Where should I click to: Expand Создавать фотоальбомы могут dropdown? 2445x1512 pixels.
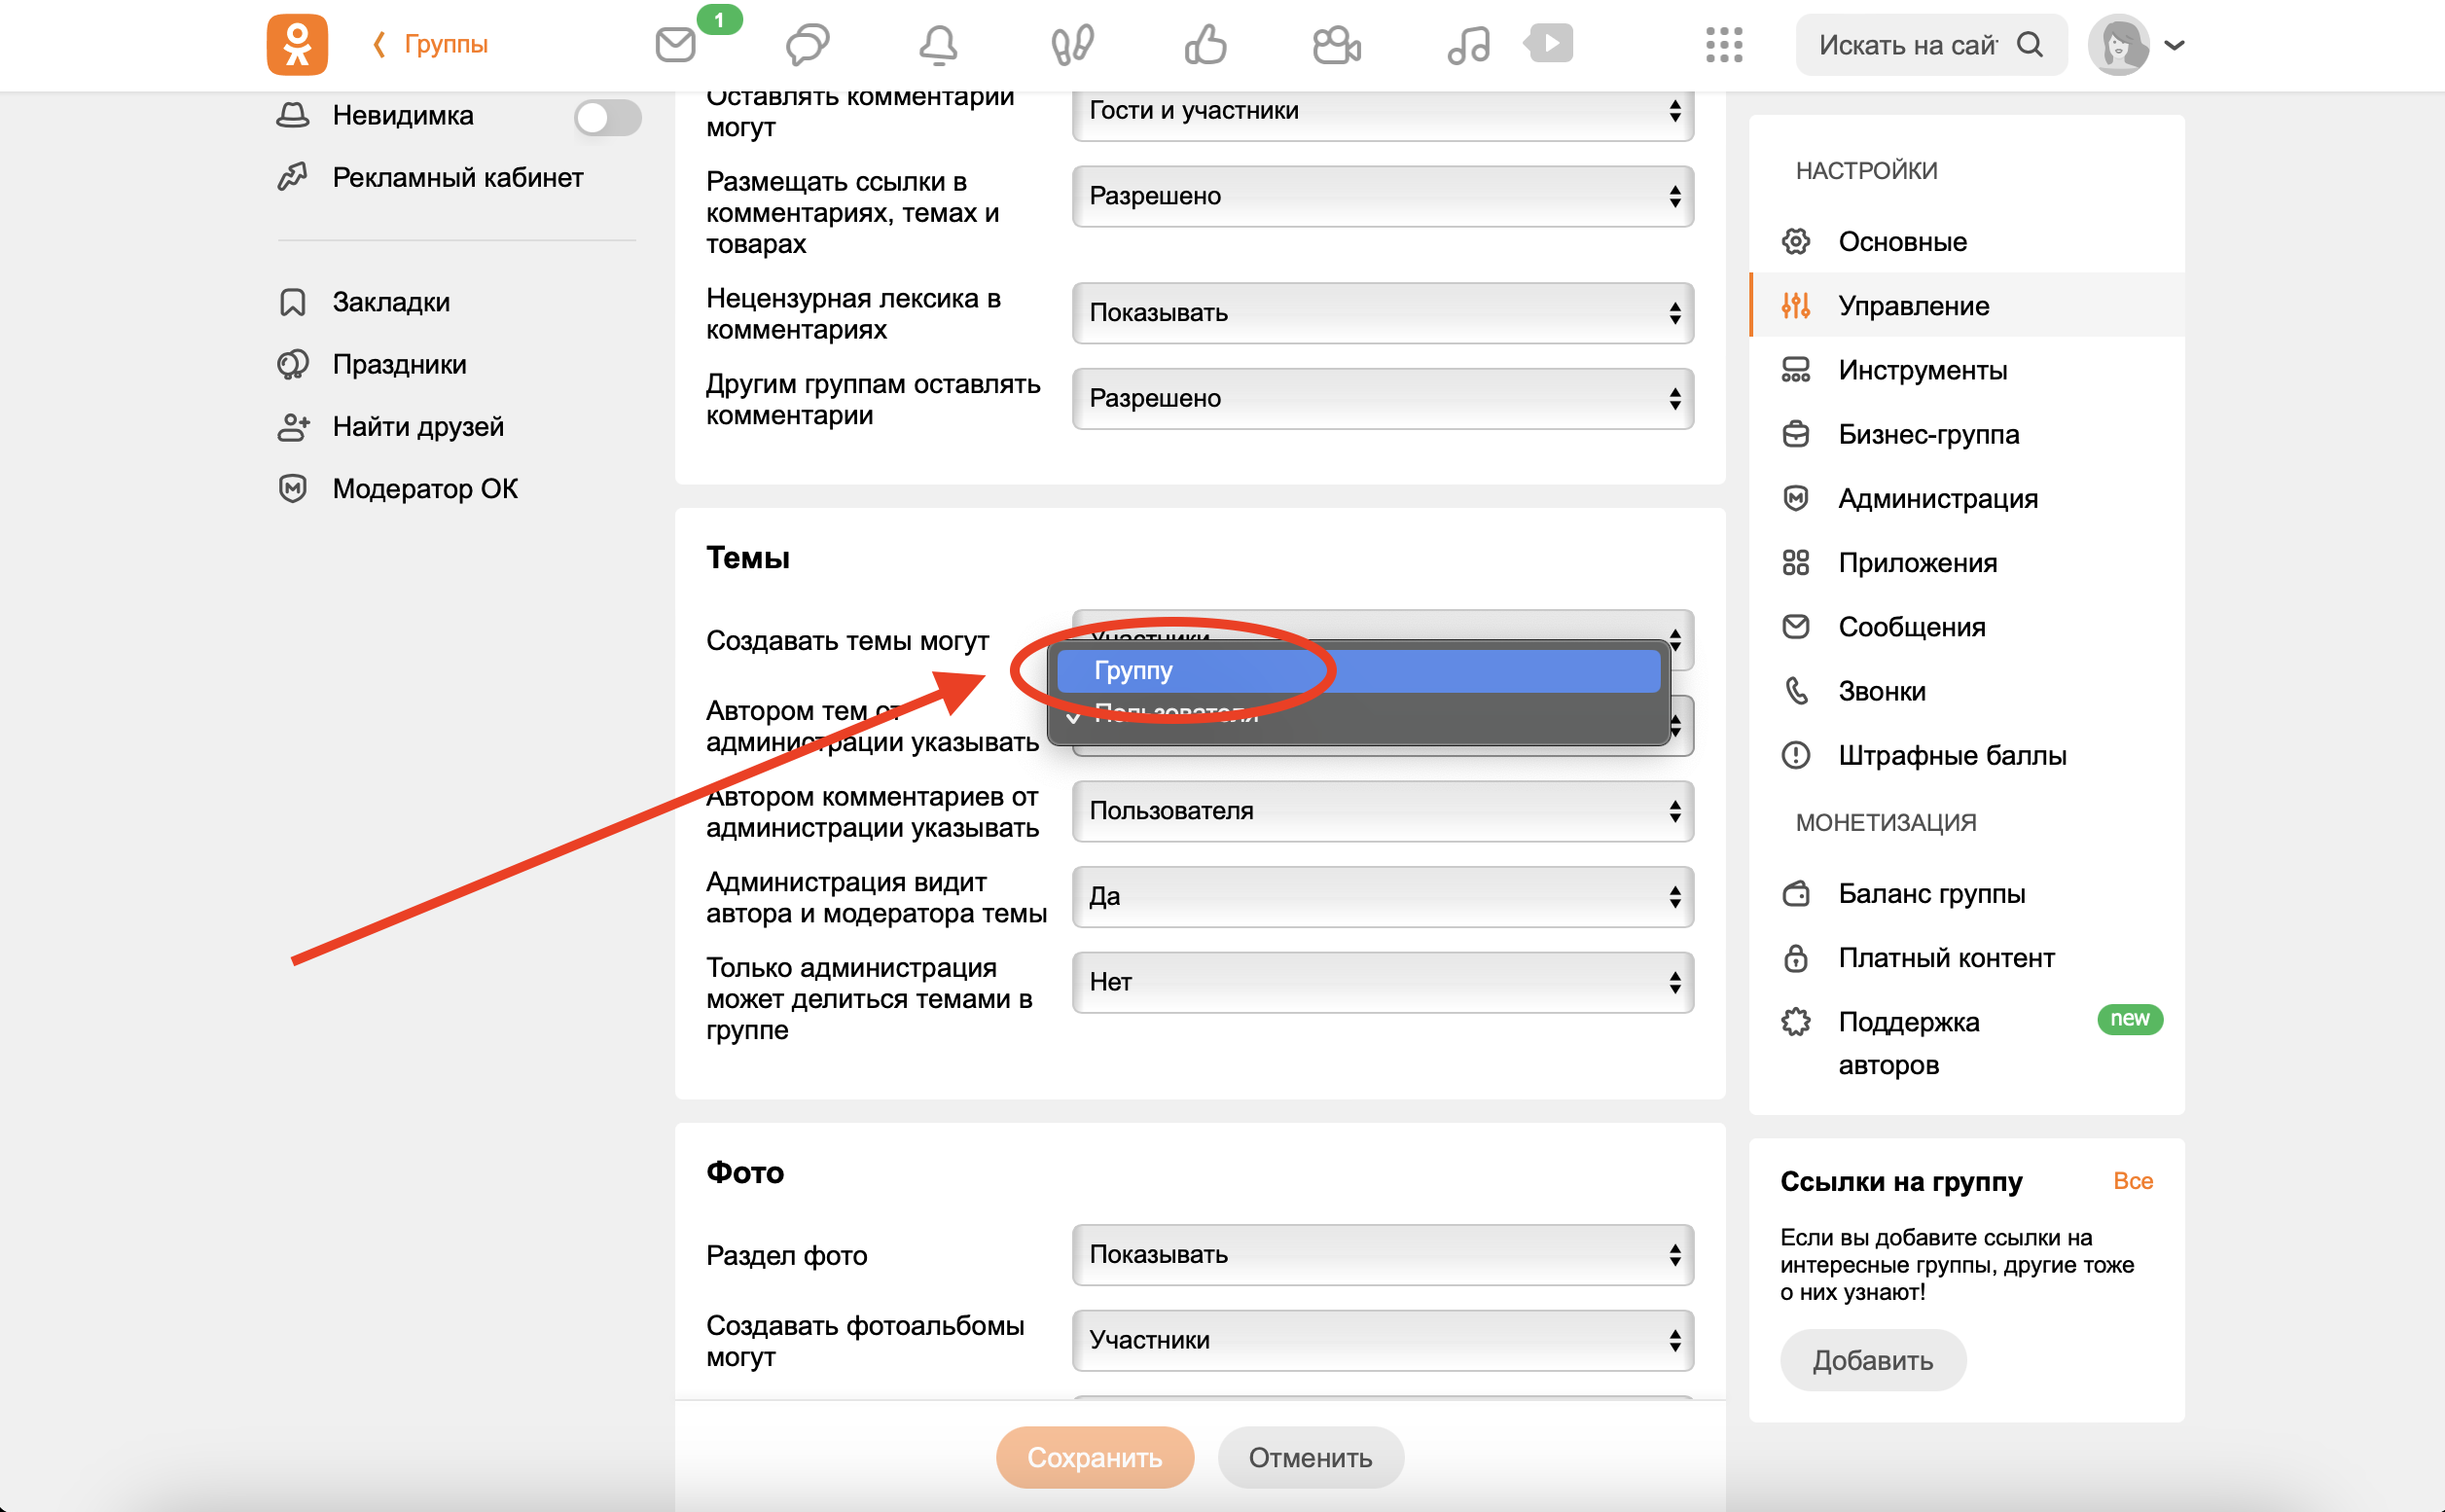click(1381, 1340)
